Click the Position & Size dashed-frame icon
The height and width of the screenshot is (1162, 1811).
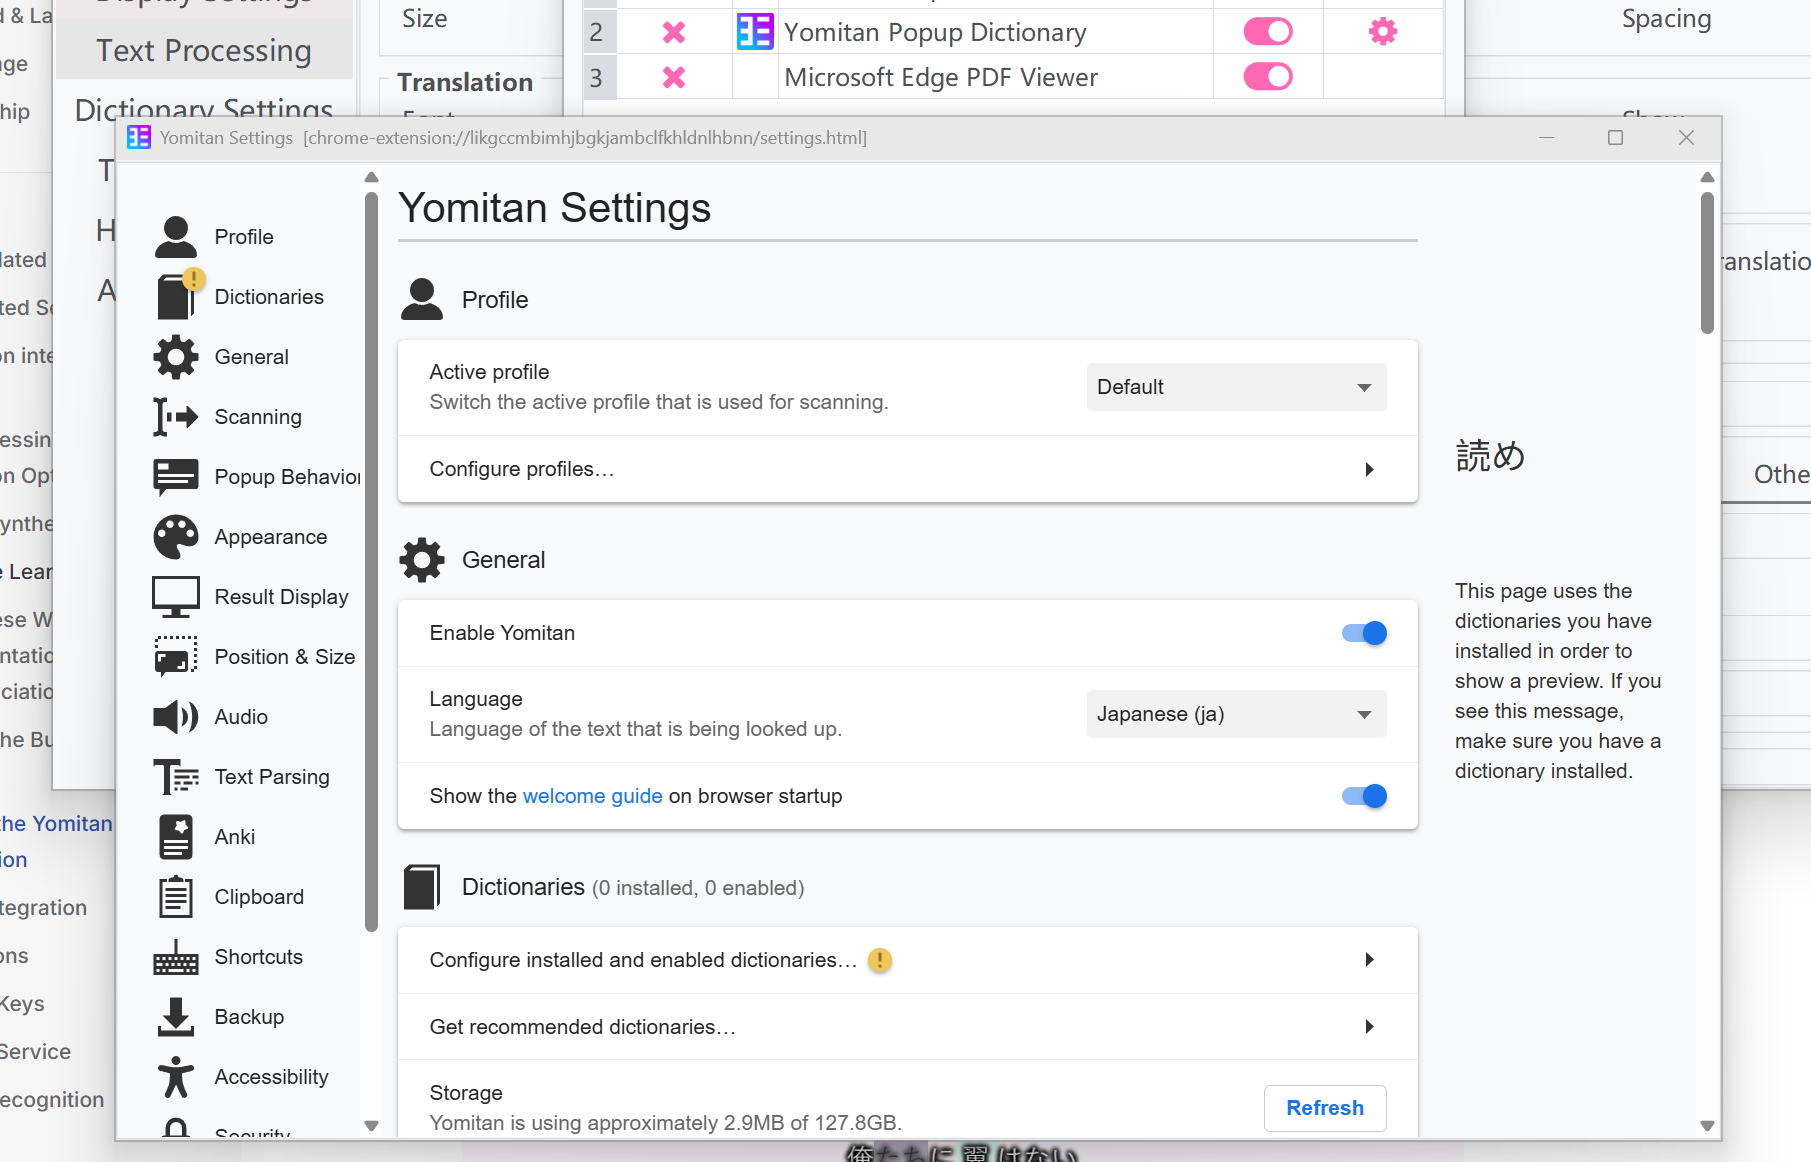tap(176, 657)
